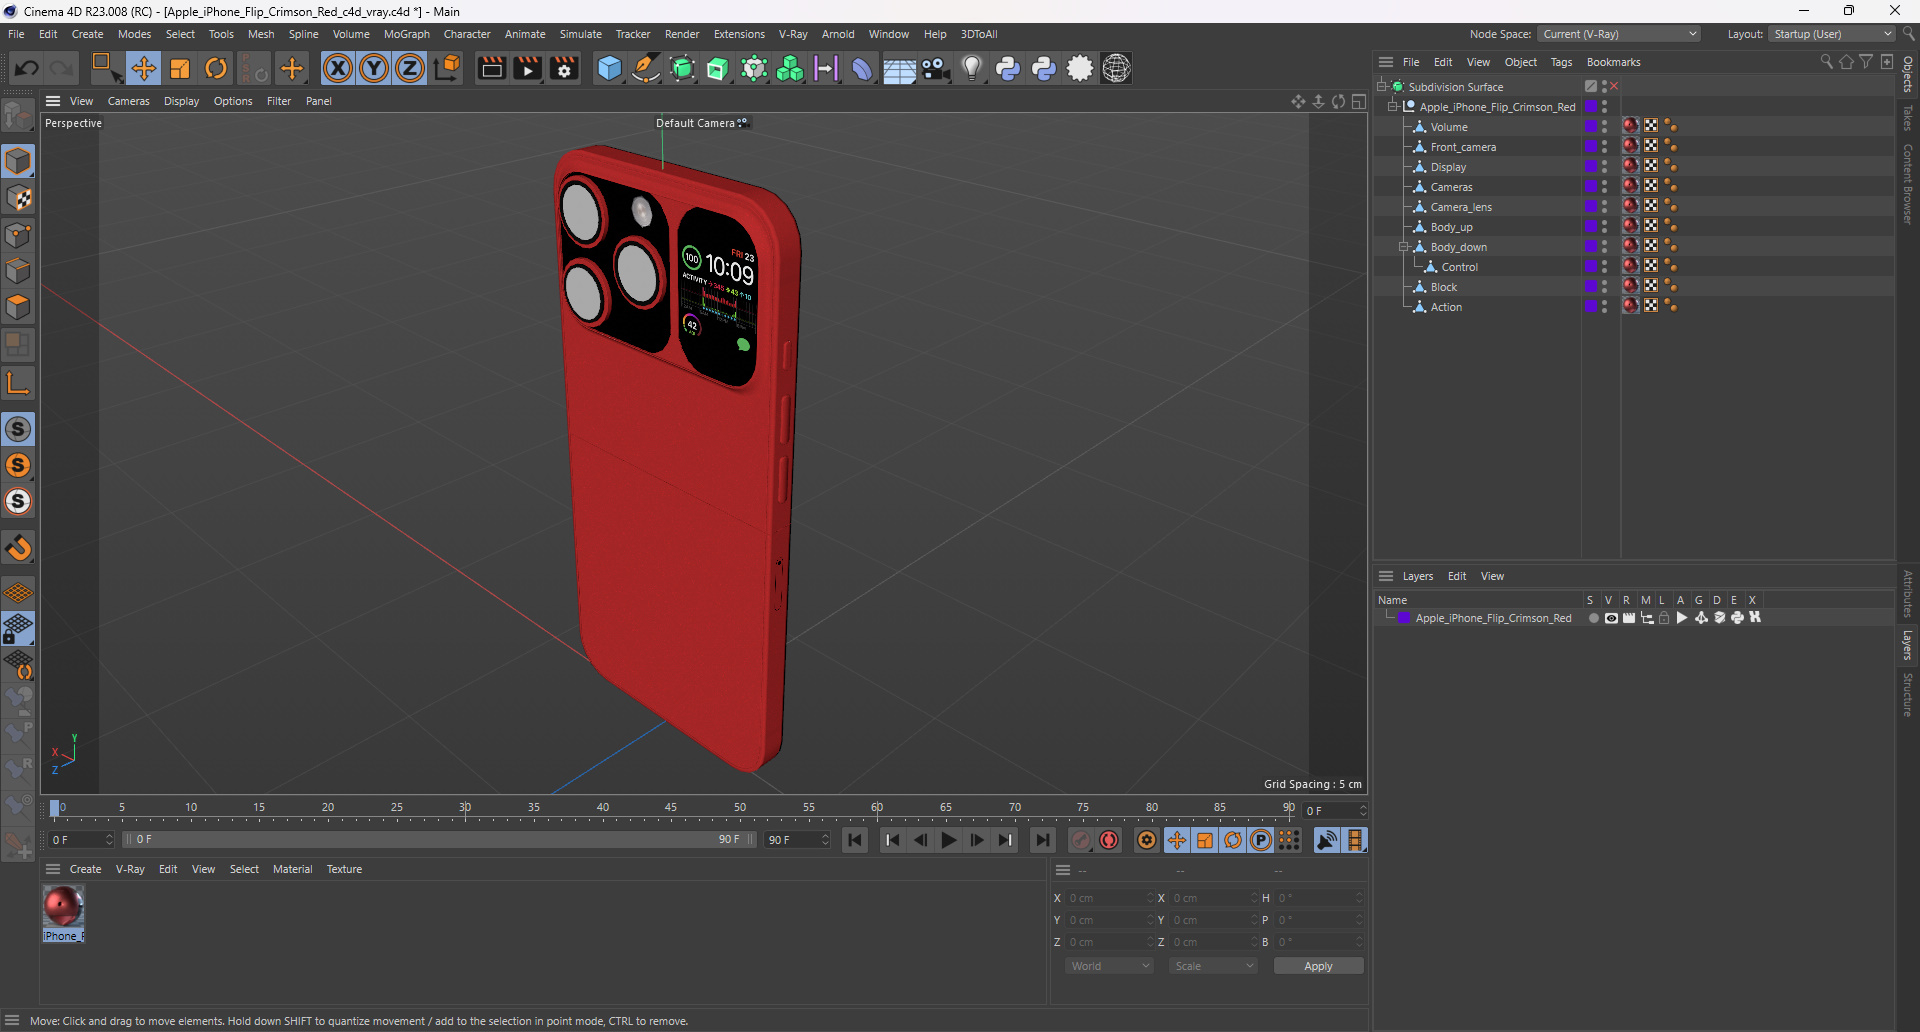Screen dimensions: 1920x1032
Task: Click the globe icon in toolbar
Action: (x=1116, y=68)
